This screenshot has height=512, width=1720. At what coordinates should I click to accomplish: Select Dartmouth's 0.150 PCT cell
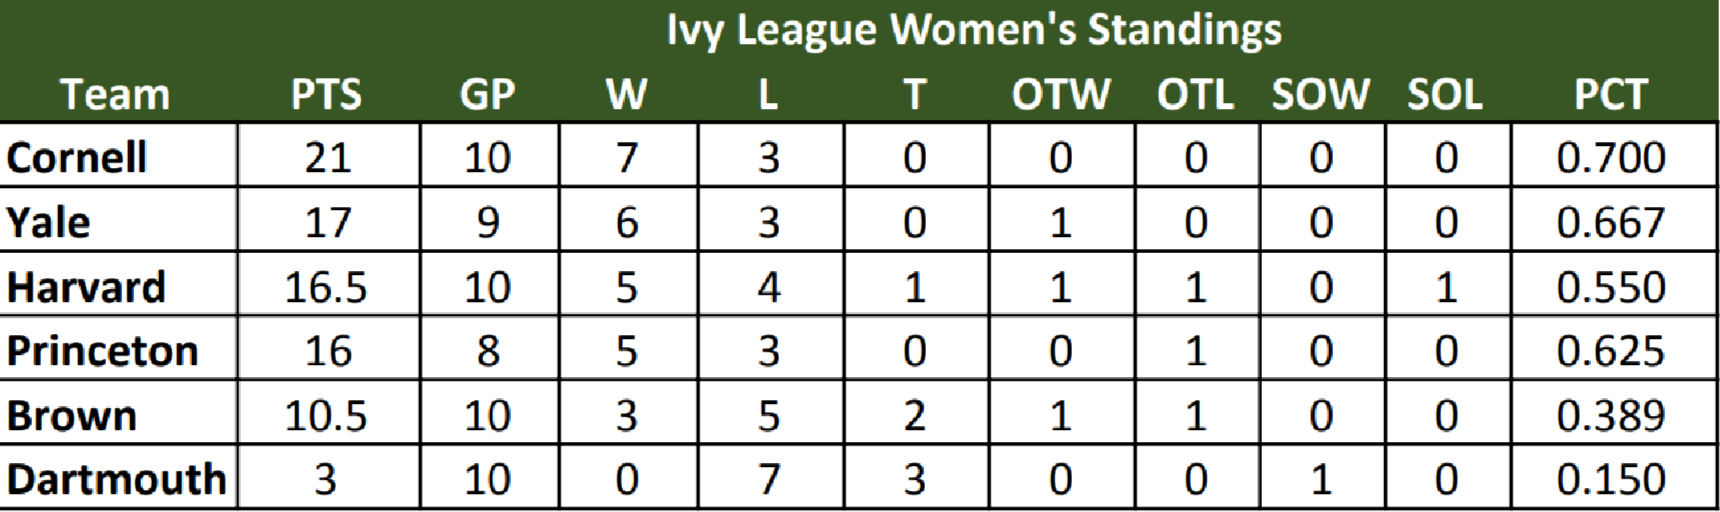tap(1611, 479)
